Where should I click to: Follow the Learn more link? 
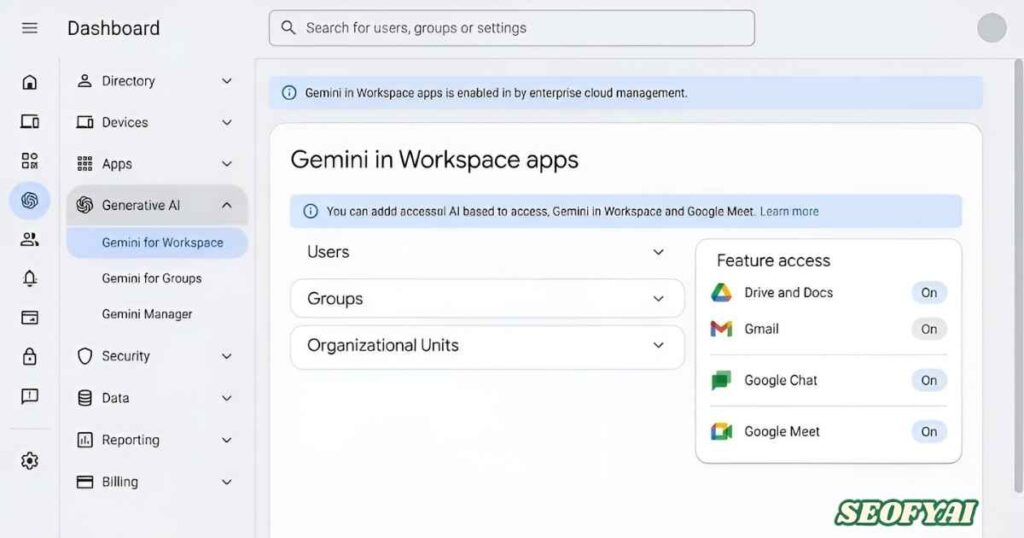789,212
